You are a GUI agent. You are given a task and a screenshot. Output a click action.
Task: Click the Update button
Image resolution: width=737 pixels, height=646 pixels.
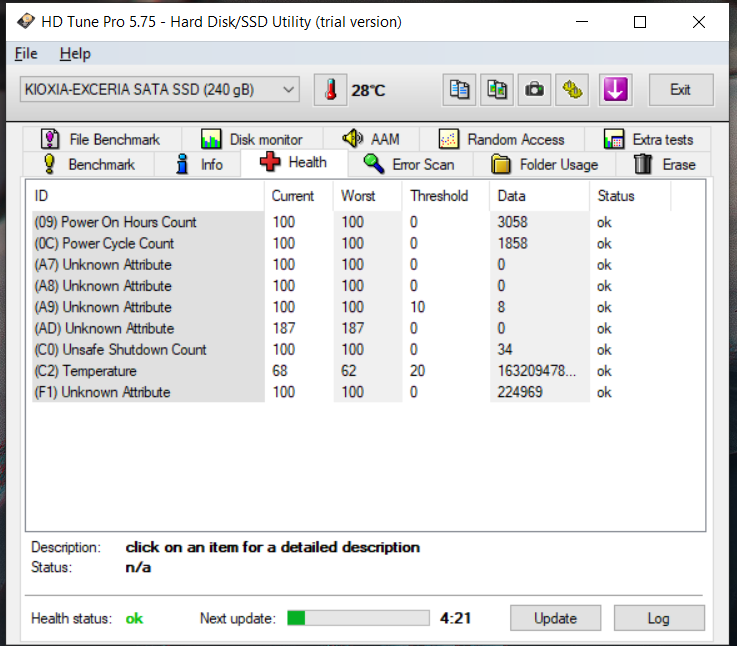point(555,618)
